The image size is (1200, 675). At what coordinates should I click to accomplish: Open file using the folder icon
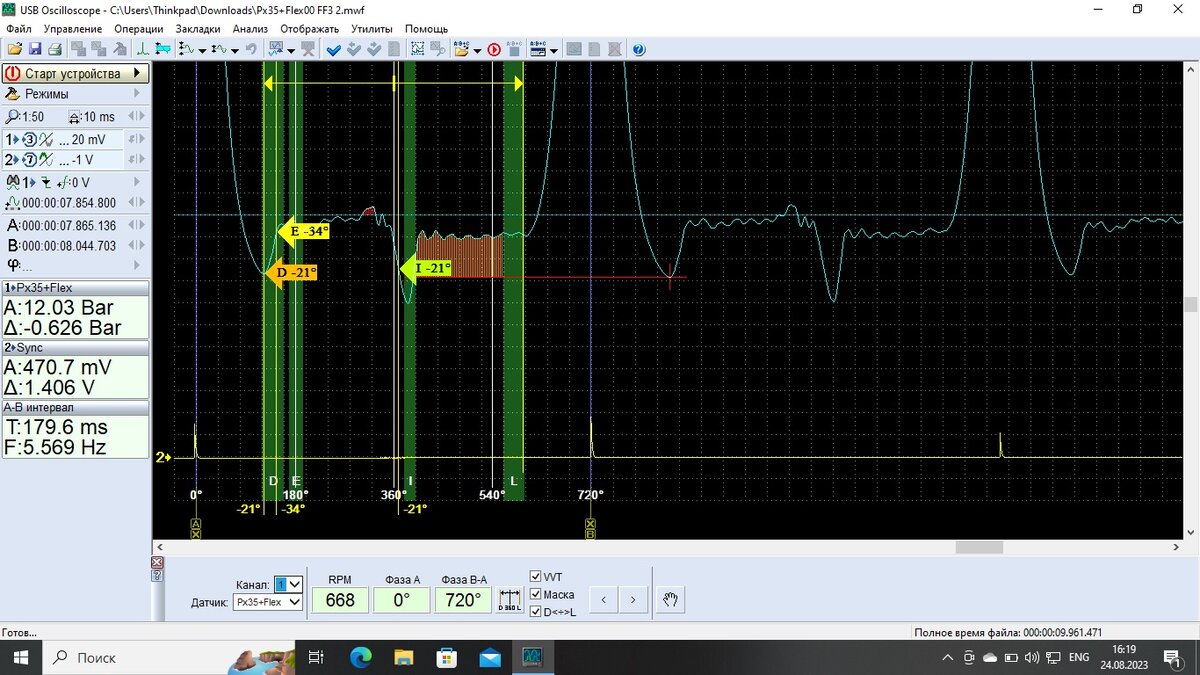(x=14, y=49)
